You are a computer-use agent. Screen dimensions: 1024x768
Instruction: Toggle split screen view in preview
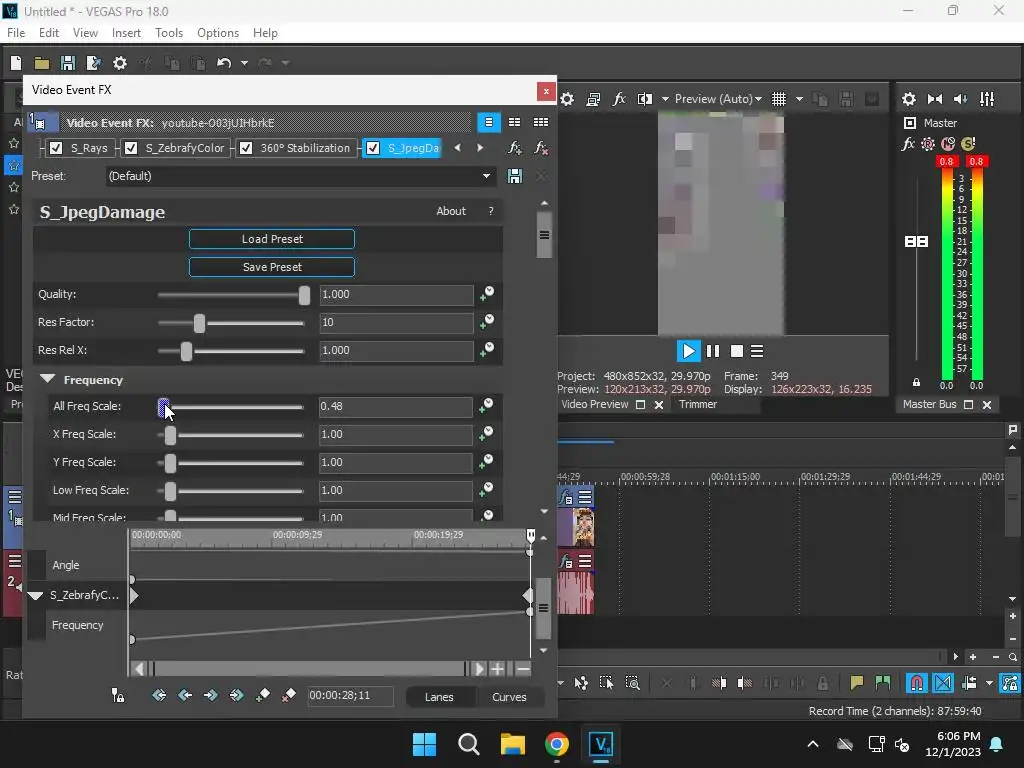coord(645,99)
